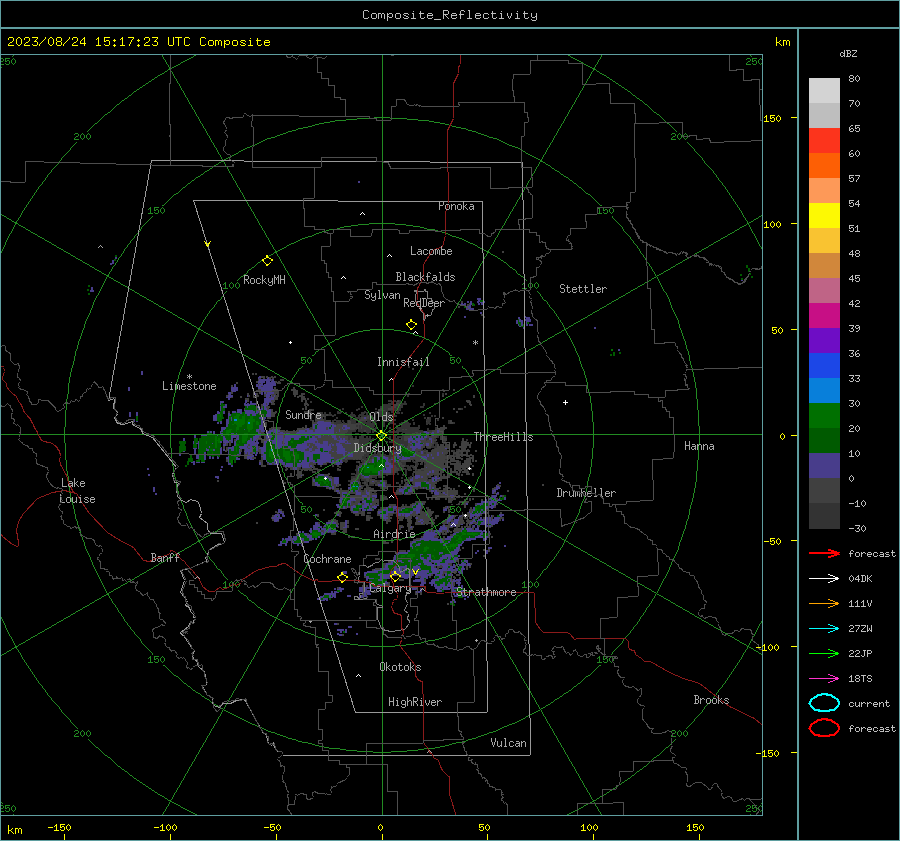Click yellow diamond at radar center near Olds

(x=381, y=436)
